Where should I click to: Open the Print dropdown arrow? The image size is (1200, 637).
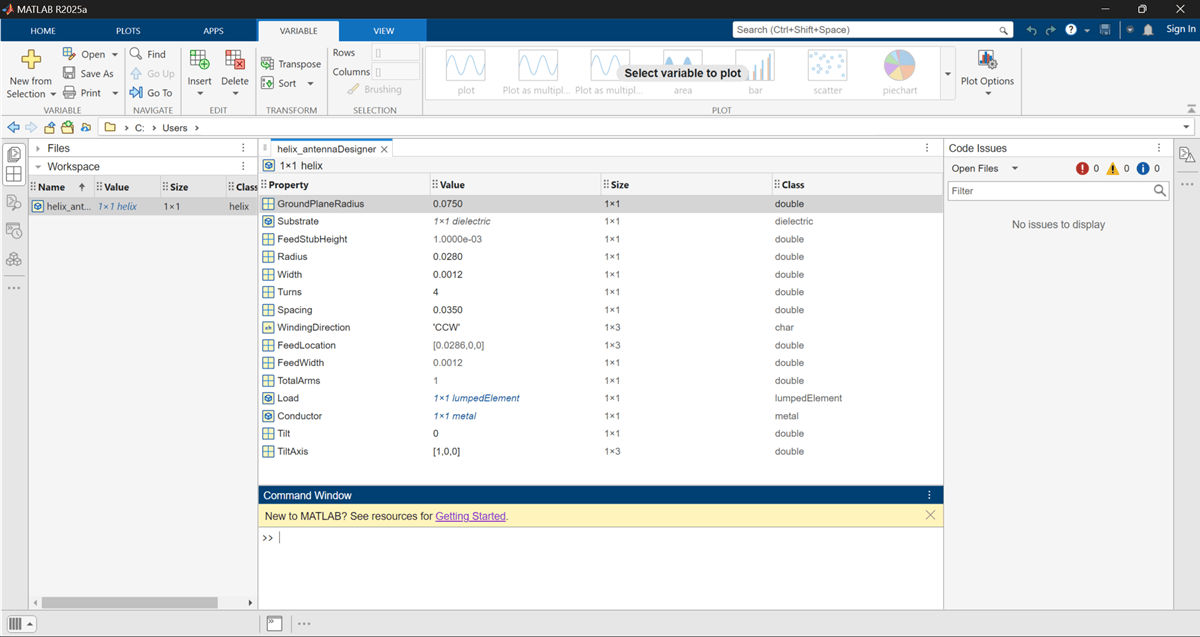click(115, 93)
